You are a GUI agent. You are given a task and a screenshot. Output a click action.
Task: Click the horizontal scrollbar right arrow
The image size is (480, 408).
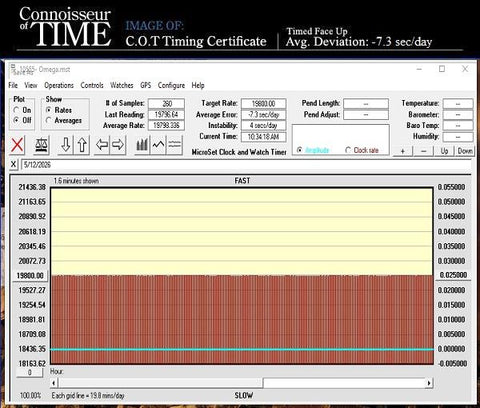tap(429, 383)
